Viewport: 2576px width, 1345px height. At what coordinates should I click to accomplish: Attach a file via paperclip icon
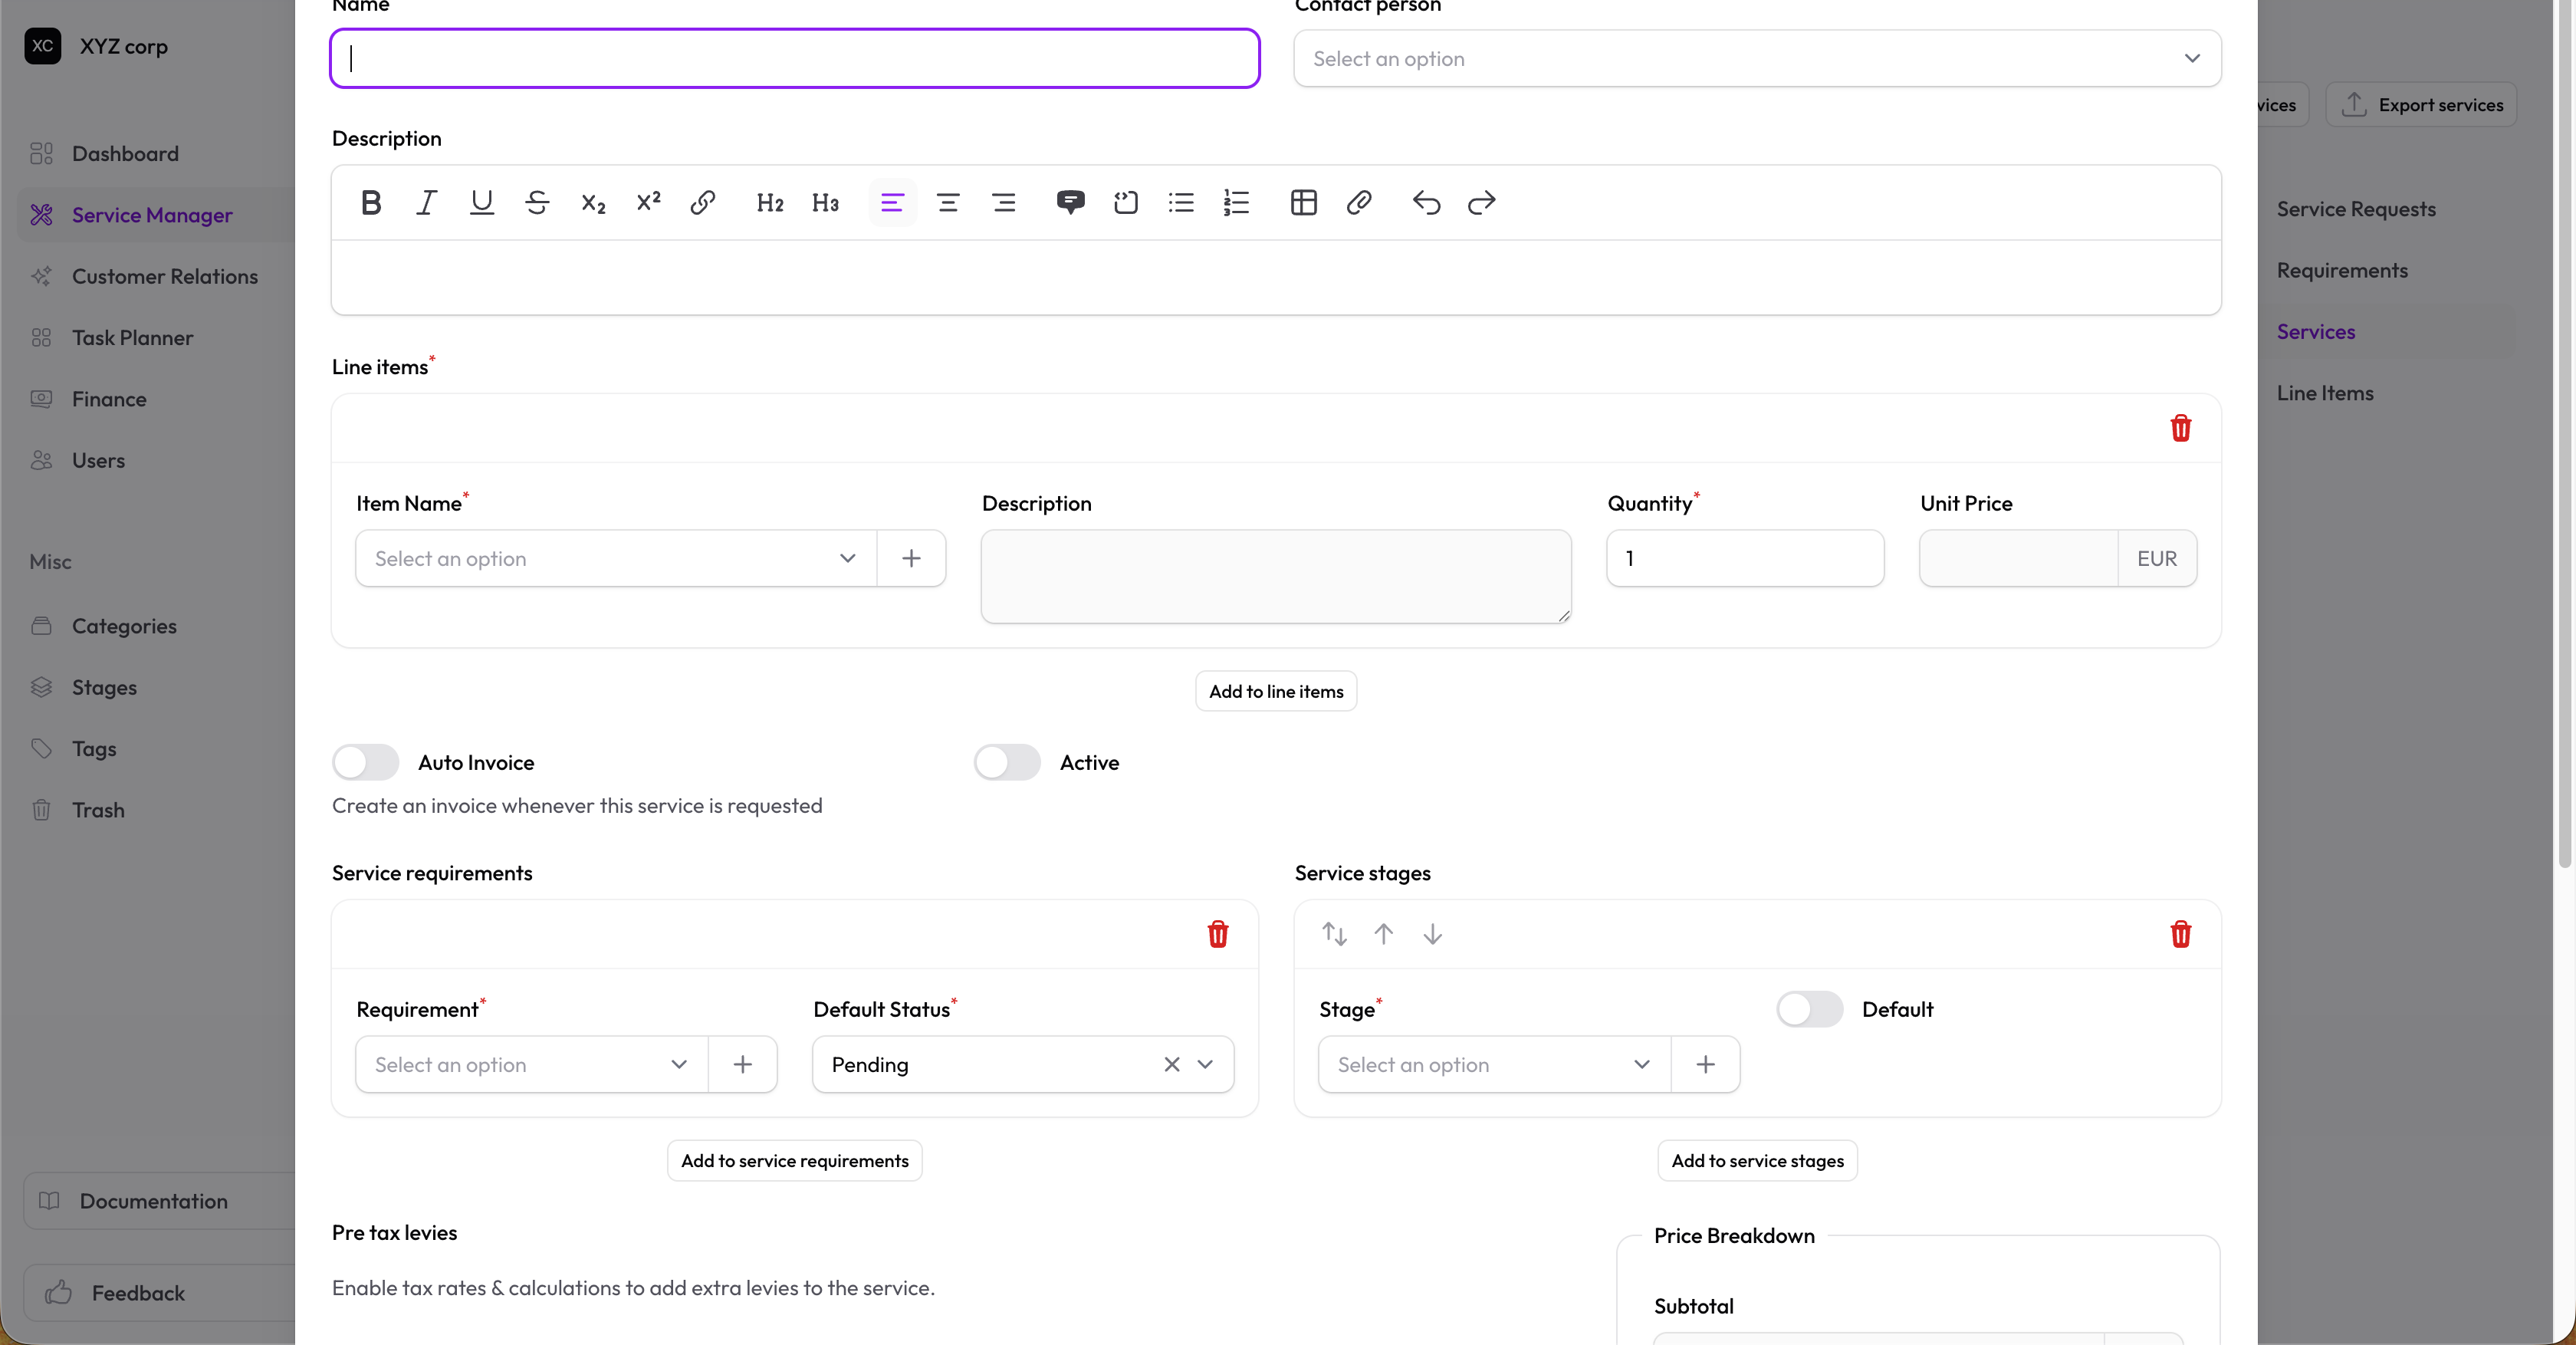pyautogui.click(x=1359, y=203)
